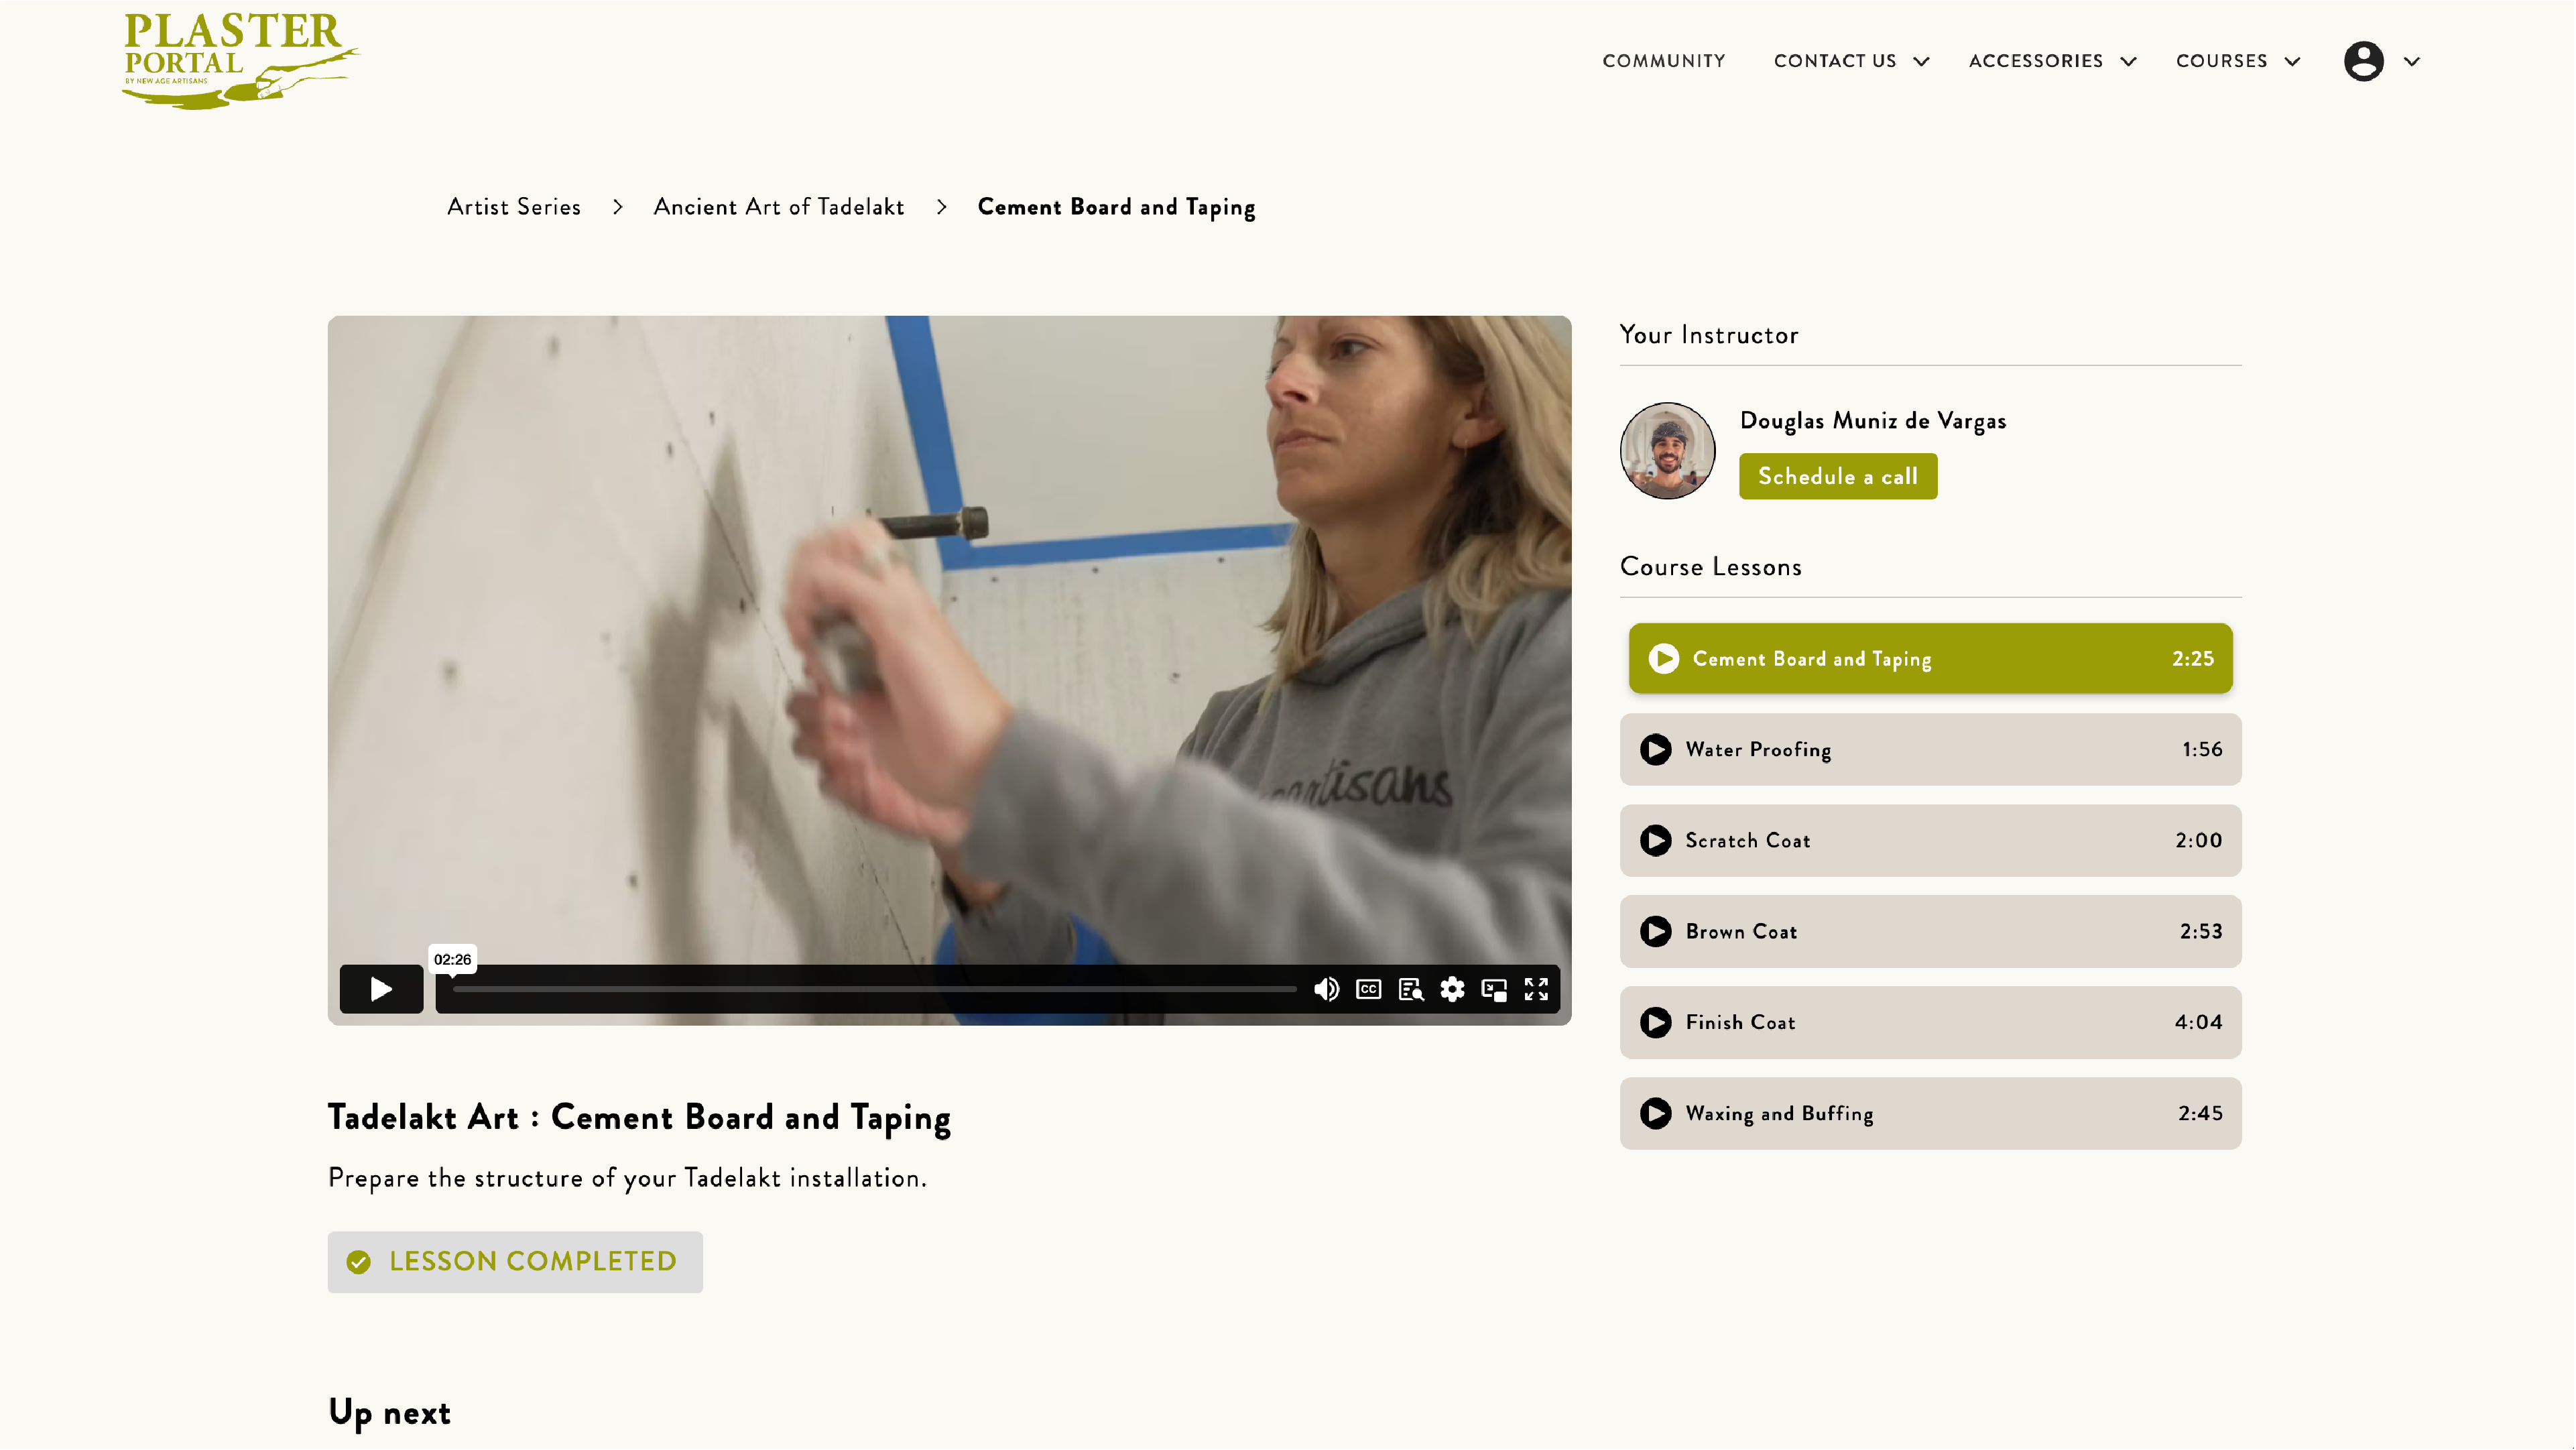Play the lesson video
The width and height of the screenshot is (2576, 1450).
pos(381,989)
